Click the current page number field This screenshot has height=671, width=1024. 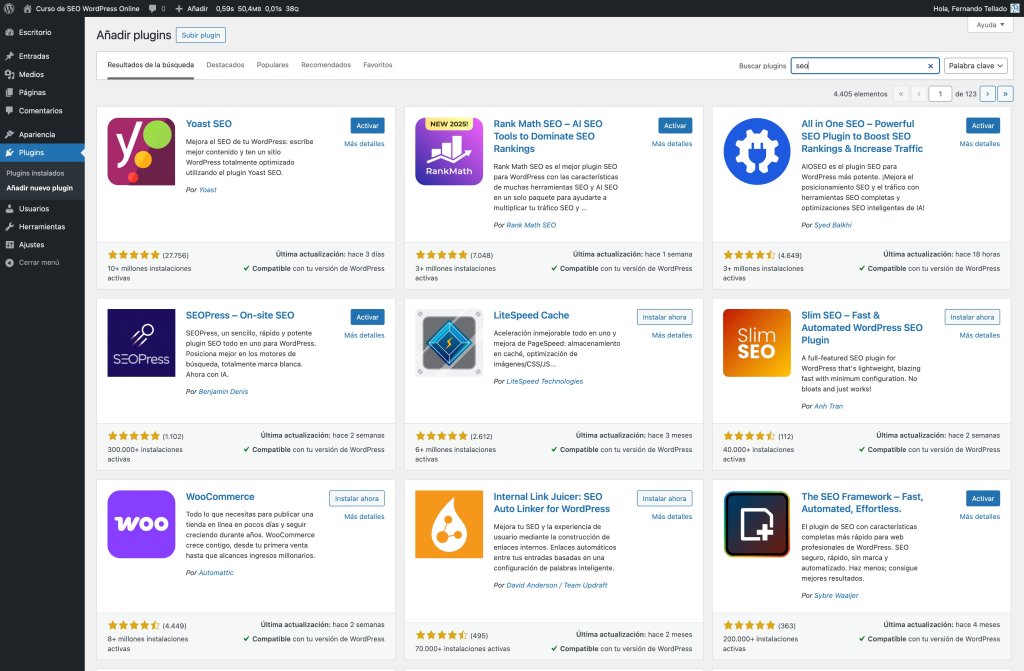[x=940, y=94]
